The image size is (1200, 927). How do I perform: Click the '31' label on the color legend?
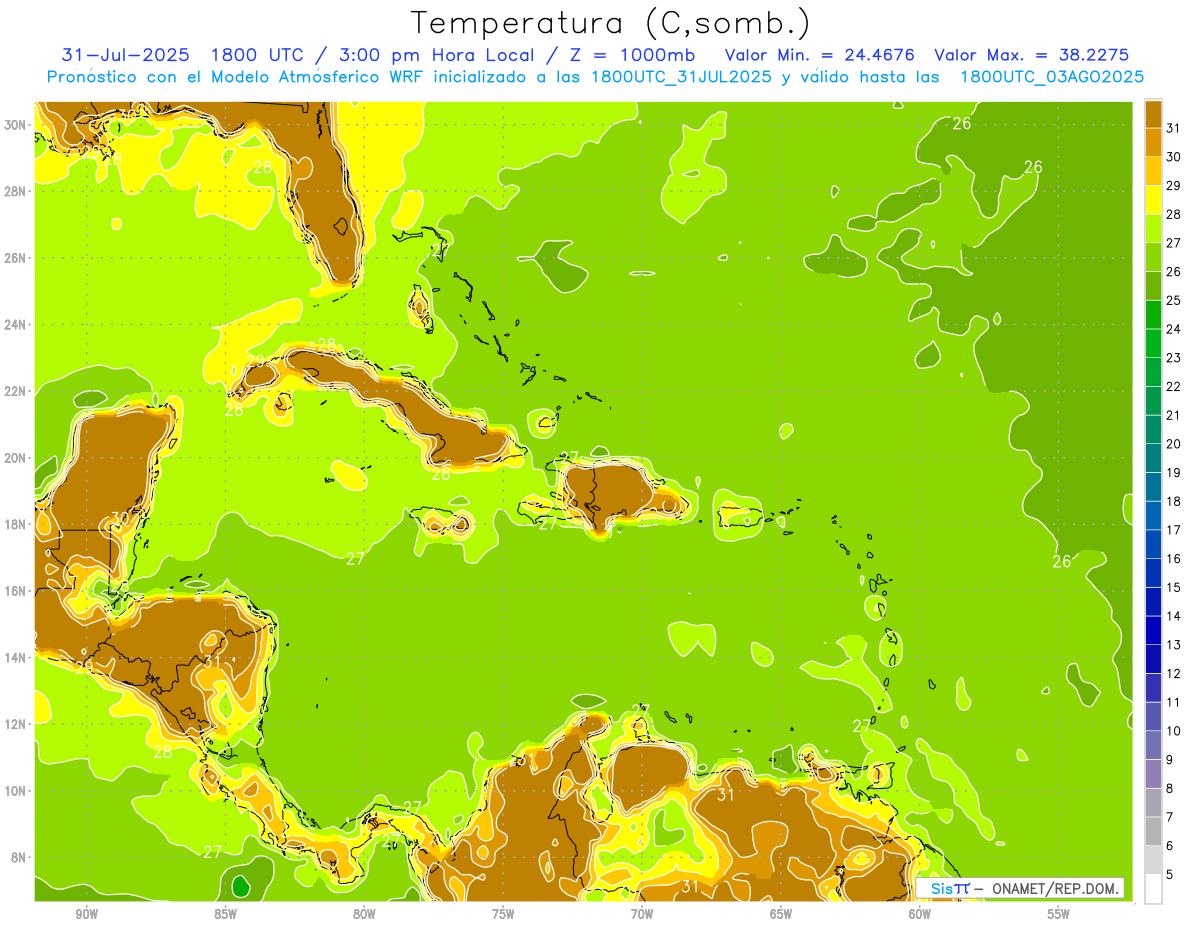point(1174,128)
